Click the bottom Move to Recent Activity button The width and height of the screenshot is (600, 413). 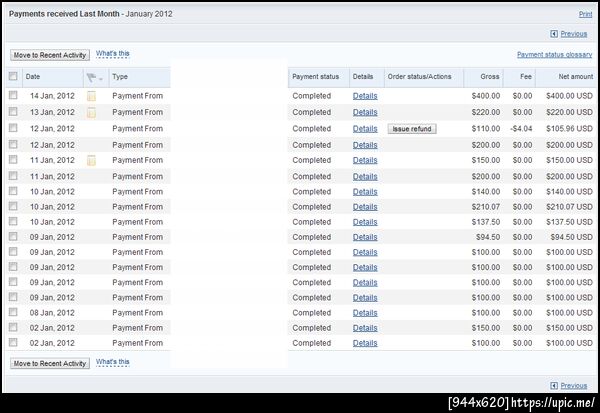[50, 363]
